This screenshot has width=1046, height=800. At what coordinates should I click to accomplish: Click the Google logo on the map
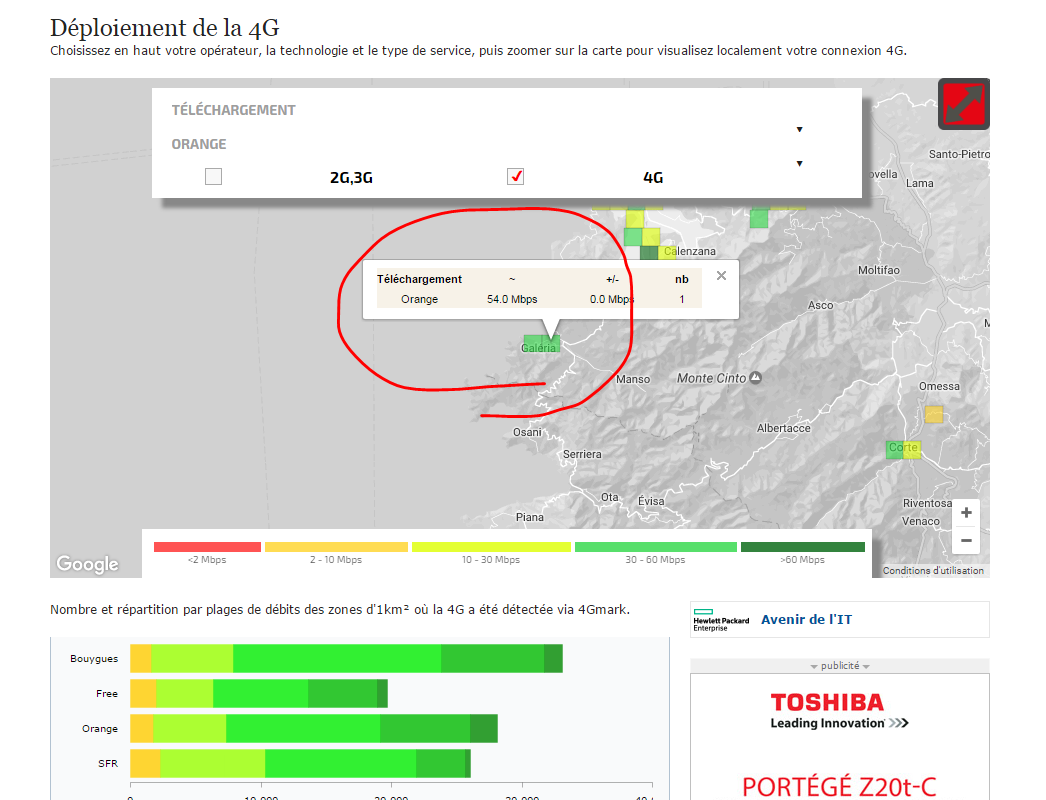coord(87,564)
